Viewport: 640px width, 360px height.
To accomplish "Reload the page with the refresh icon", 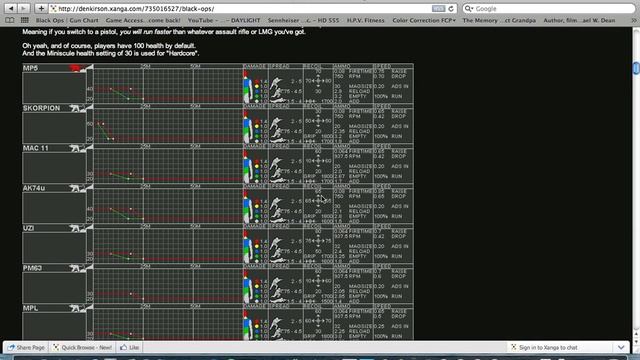I will [x=451, y=9].
